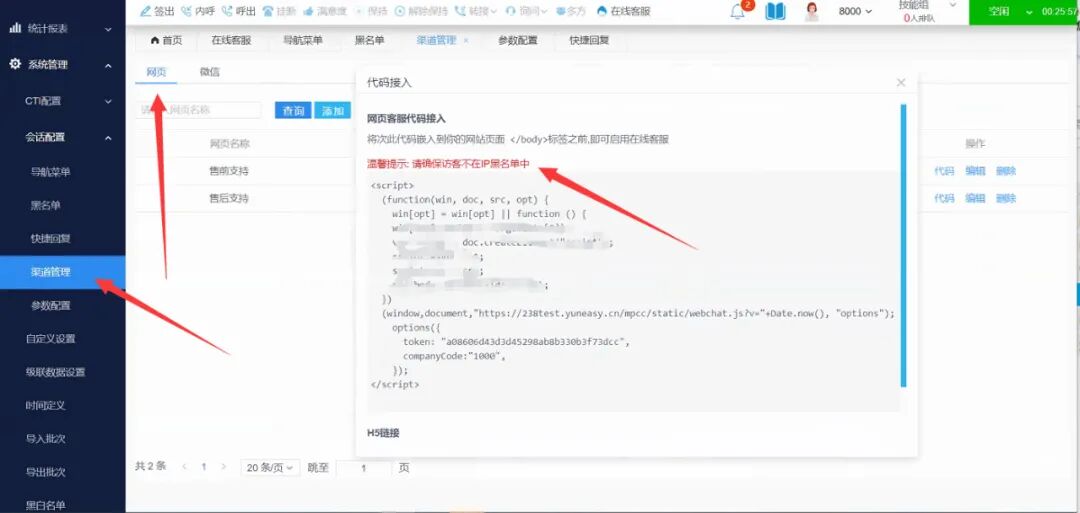
Task: Open 参数配置 in the sidebar
Action: [x=50, y=305]
